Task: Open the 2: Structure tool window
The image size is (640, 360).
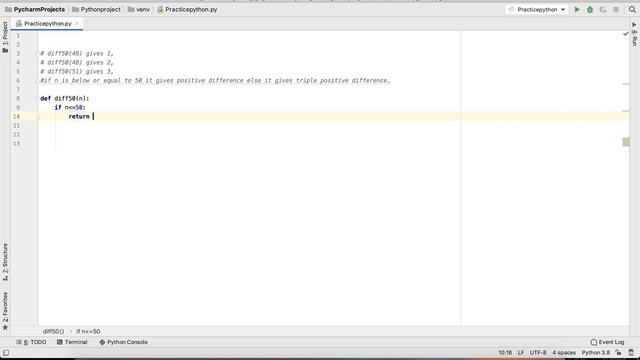Action: (5, 262)
